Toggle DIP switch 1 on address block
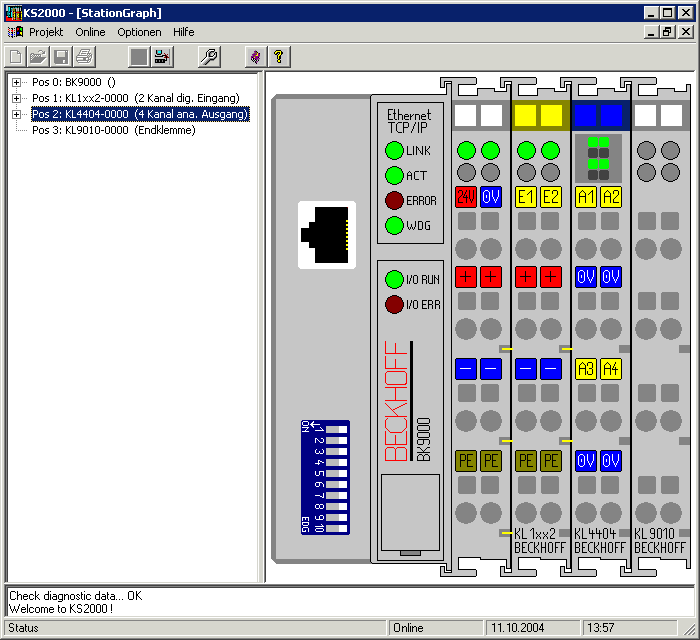Image resolution: width=700 pixels, height=640 pixels. click(336, 429)
